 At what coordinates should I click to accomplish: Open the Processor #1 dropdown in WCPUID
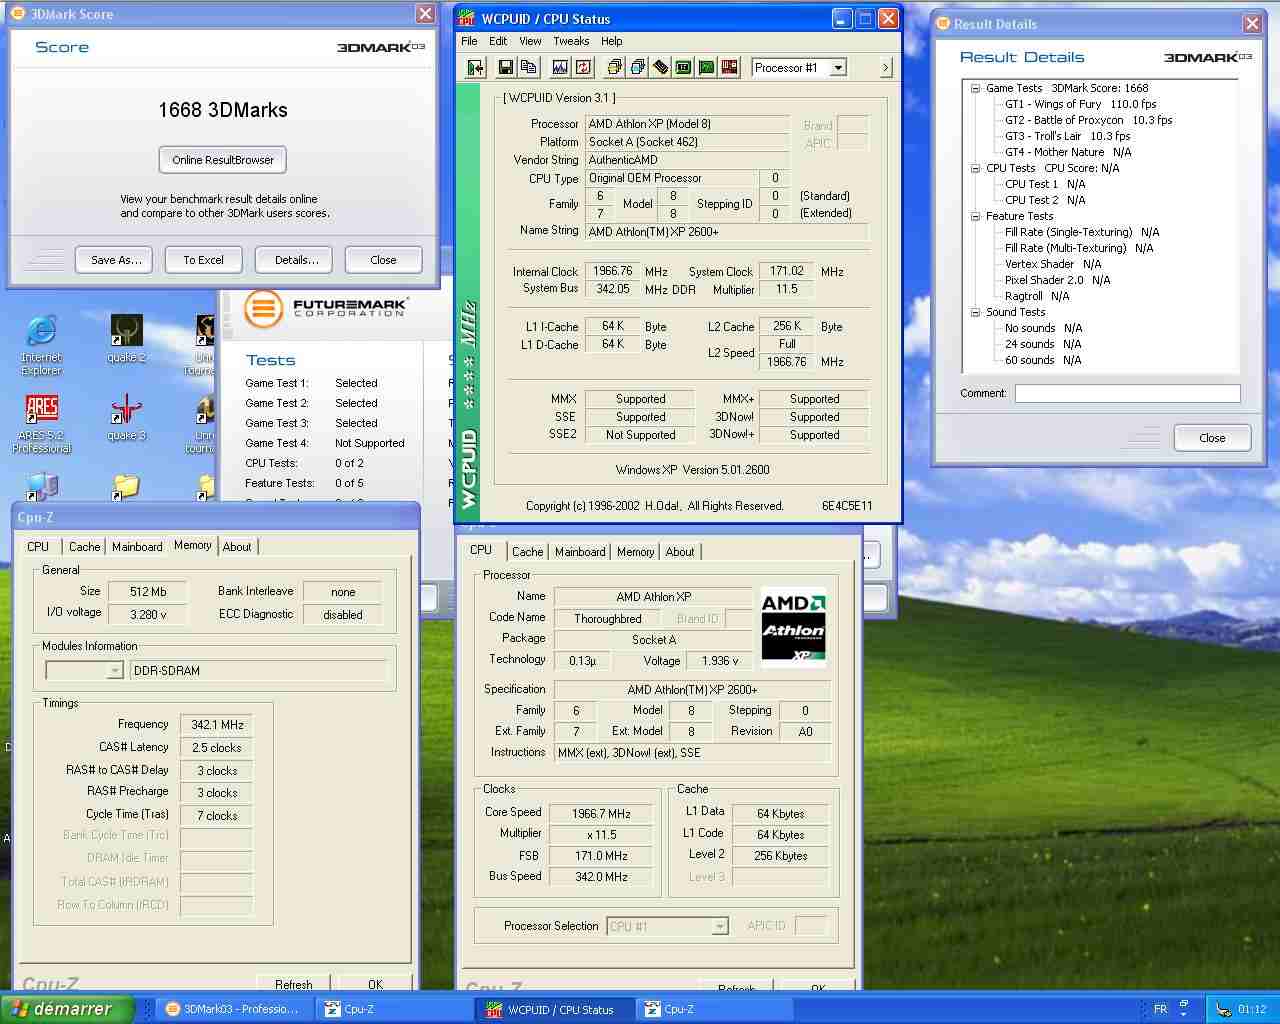coord(838,67)
